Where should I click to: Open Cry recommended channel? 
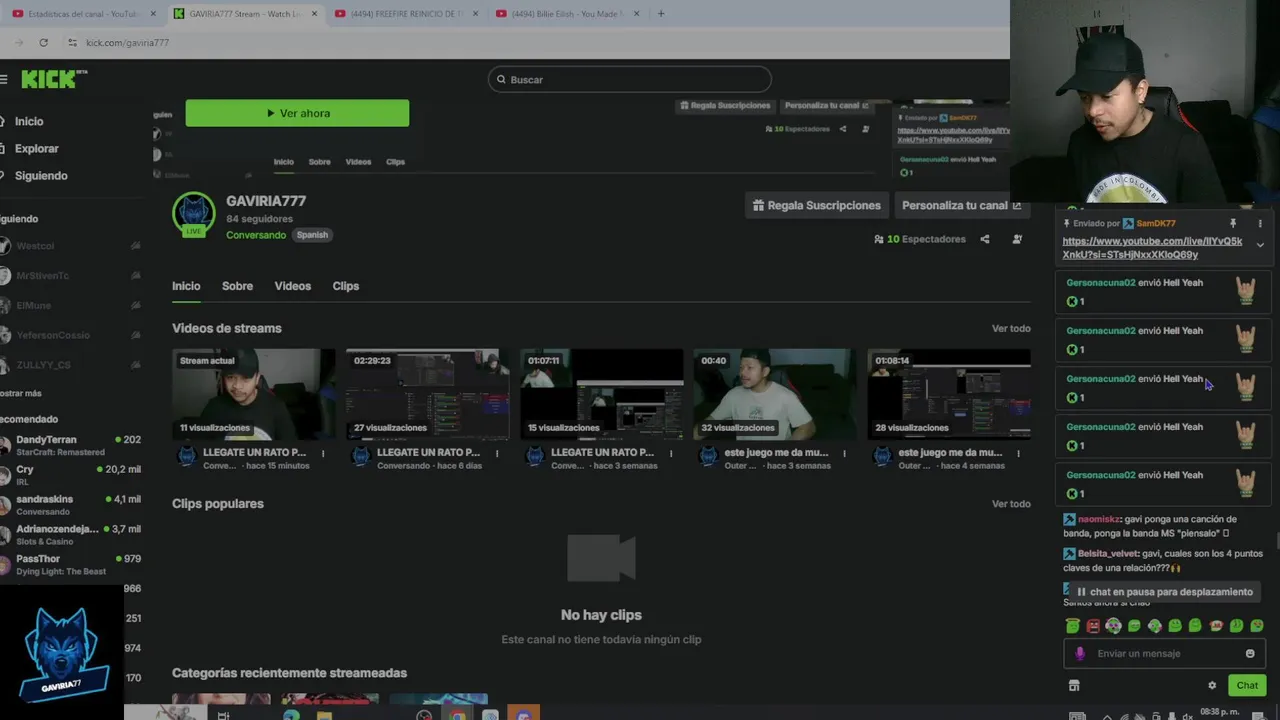click(x=70, y=475)
